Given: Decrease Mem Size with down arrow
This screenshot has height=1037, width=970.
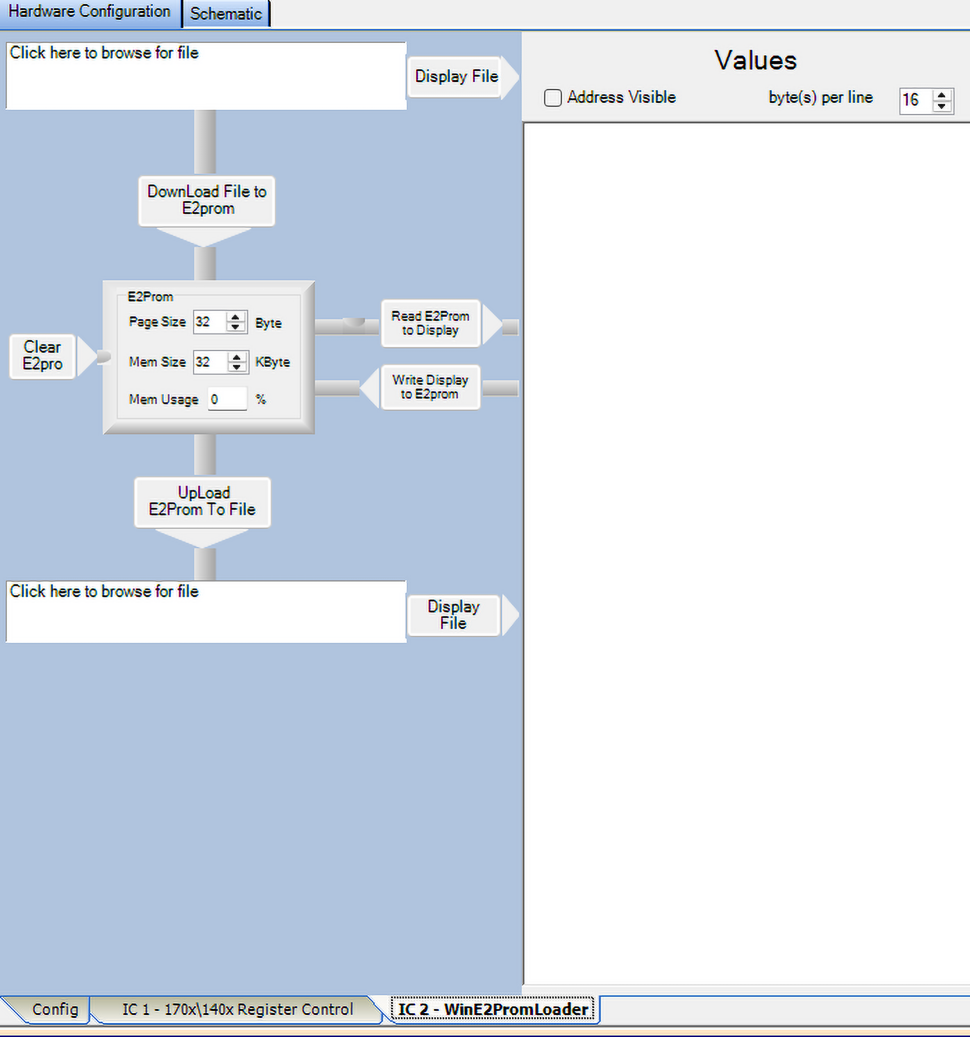Looking at the screenshot, I should click(236, 367).
